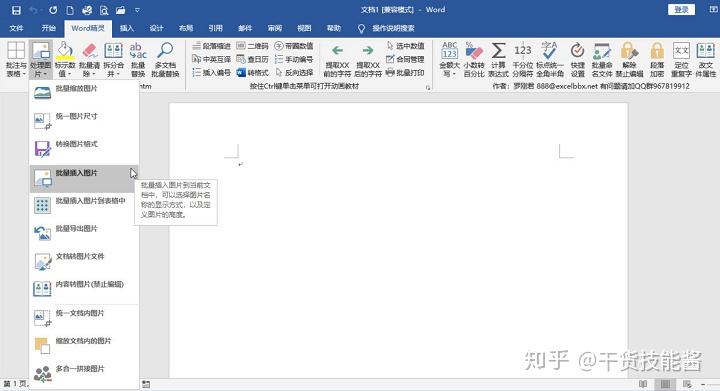720x391 pixels.
Task: Select 多合一拼接图片 from the menu
Action: pyautogui.click(x=84, y=374)
